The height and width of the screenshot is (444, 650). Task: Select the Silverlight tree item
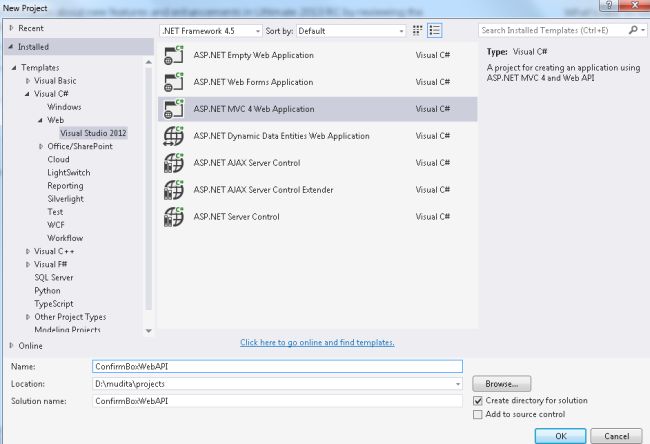(x=65, y=199)
